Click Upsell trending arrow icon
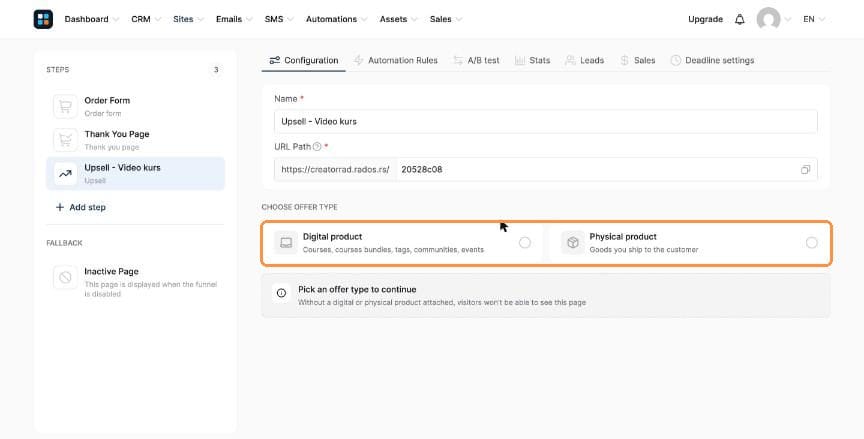Viewport: 864px width, 439px height. tap(65, 174)
